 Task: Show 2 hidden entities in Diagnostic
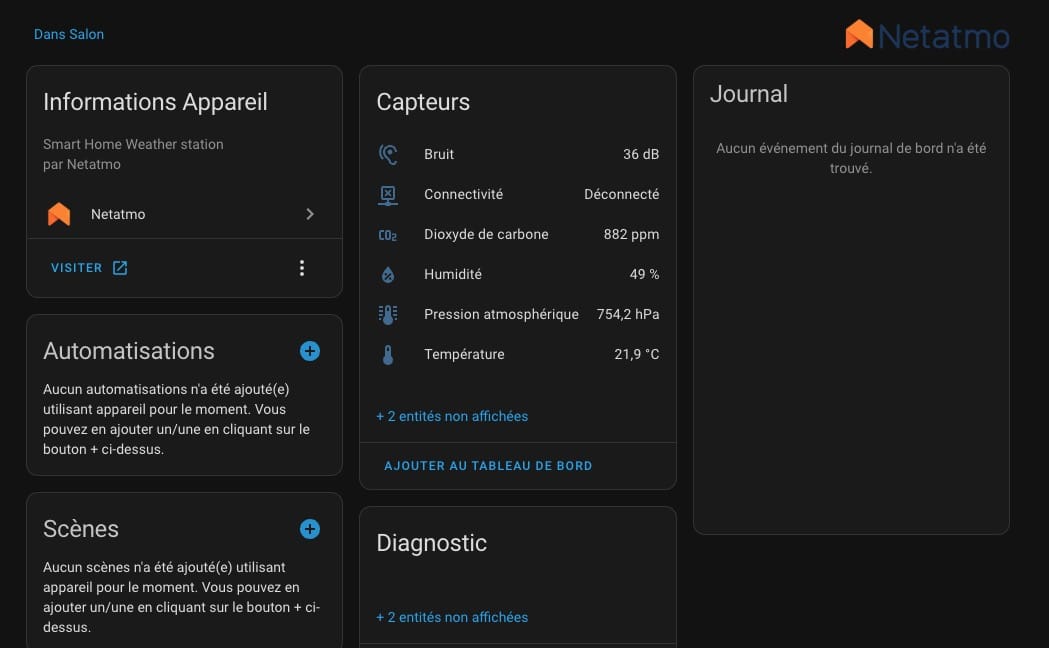coord(452,617)
